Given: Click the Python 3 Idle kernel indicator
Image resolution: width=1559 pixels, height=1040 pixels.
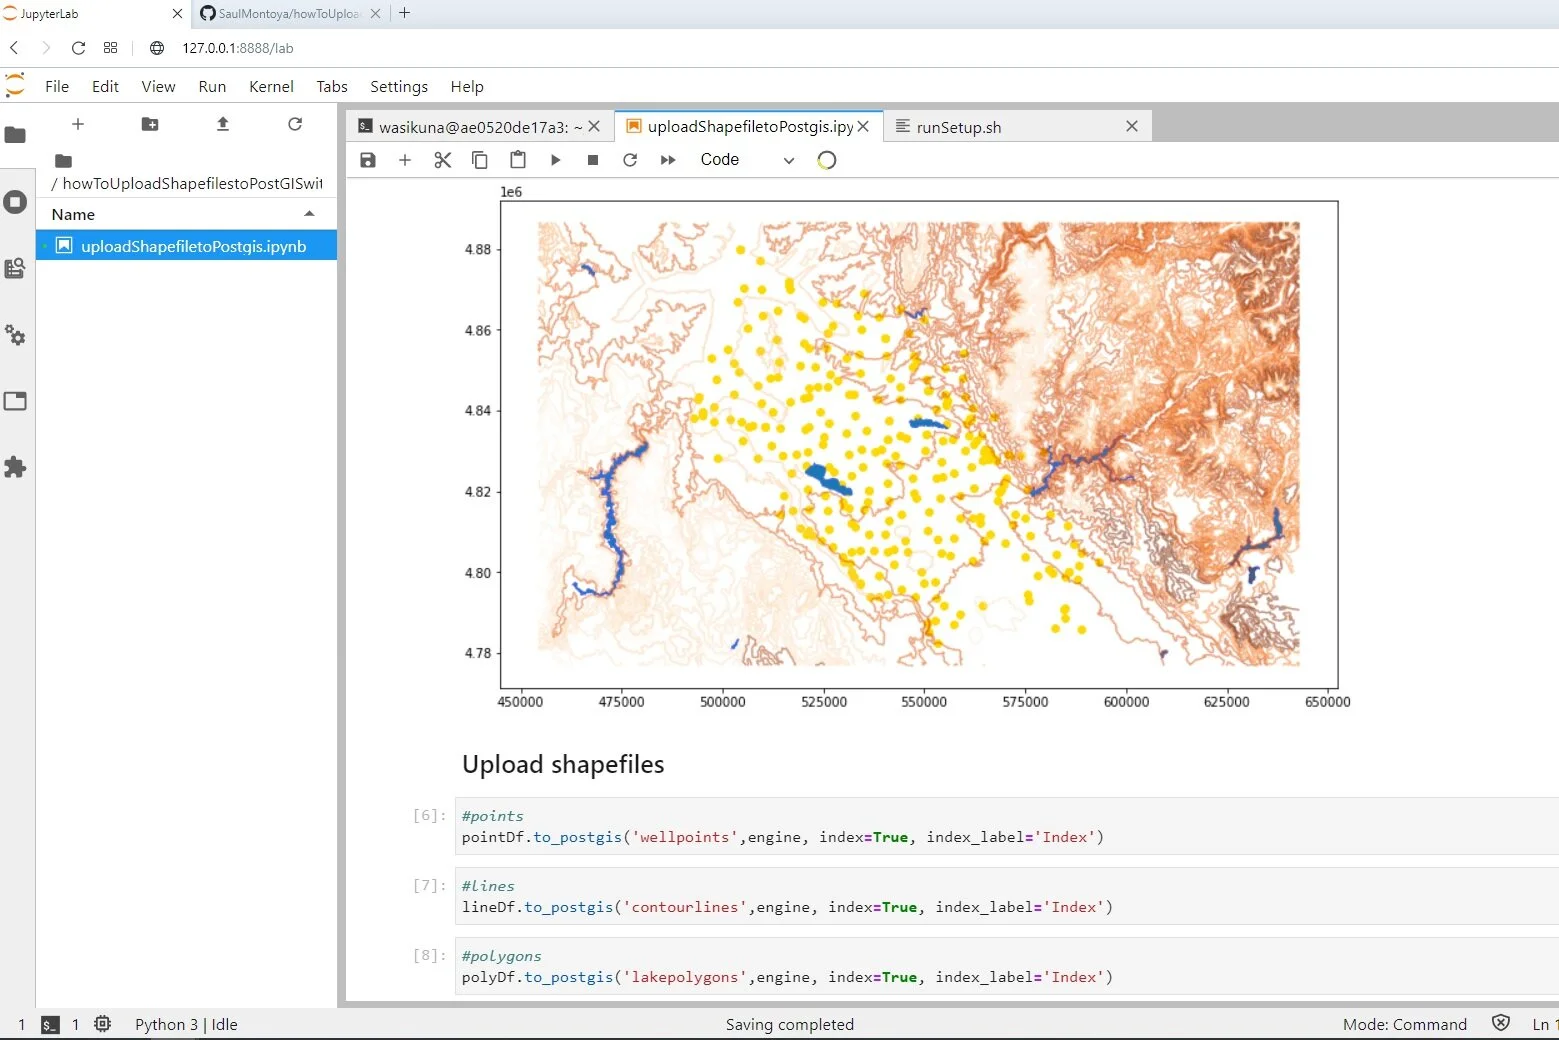Looking at the screenshot, I should coord(186,1024).
